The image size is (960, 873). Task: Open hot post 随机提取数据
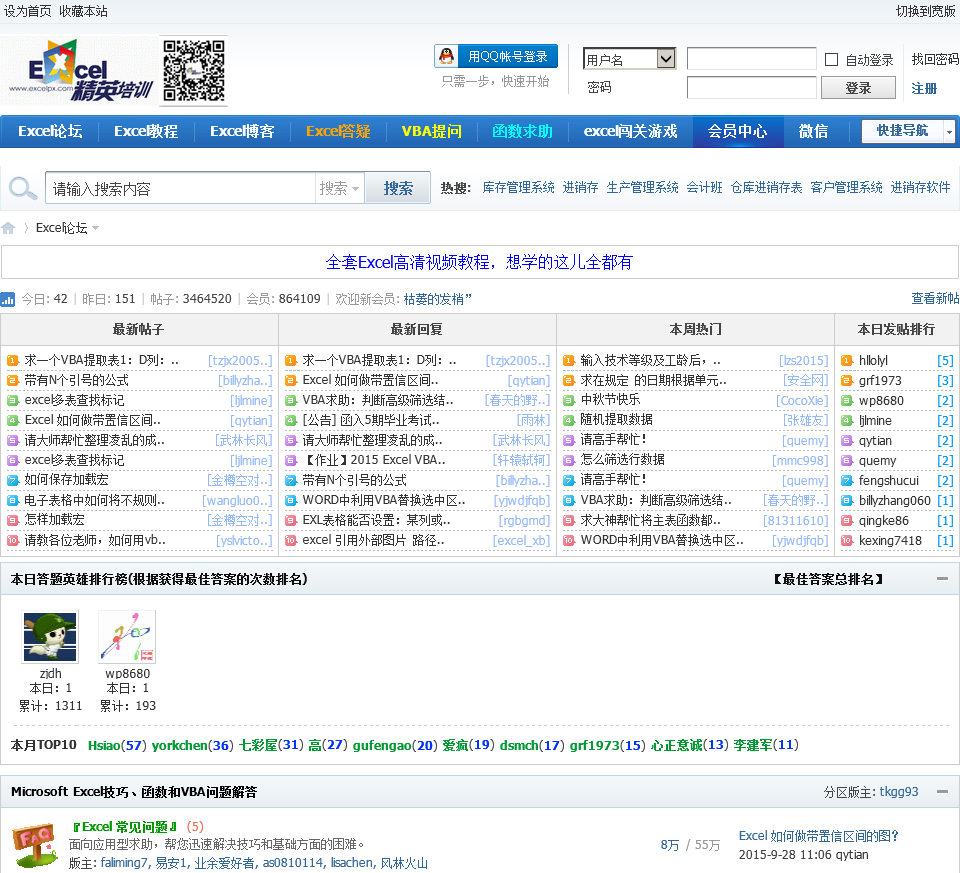(616, 420)
